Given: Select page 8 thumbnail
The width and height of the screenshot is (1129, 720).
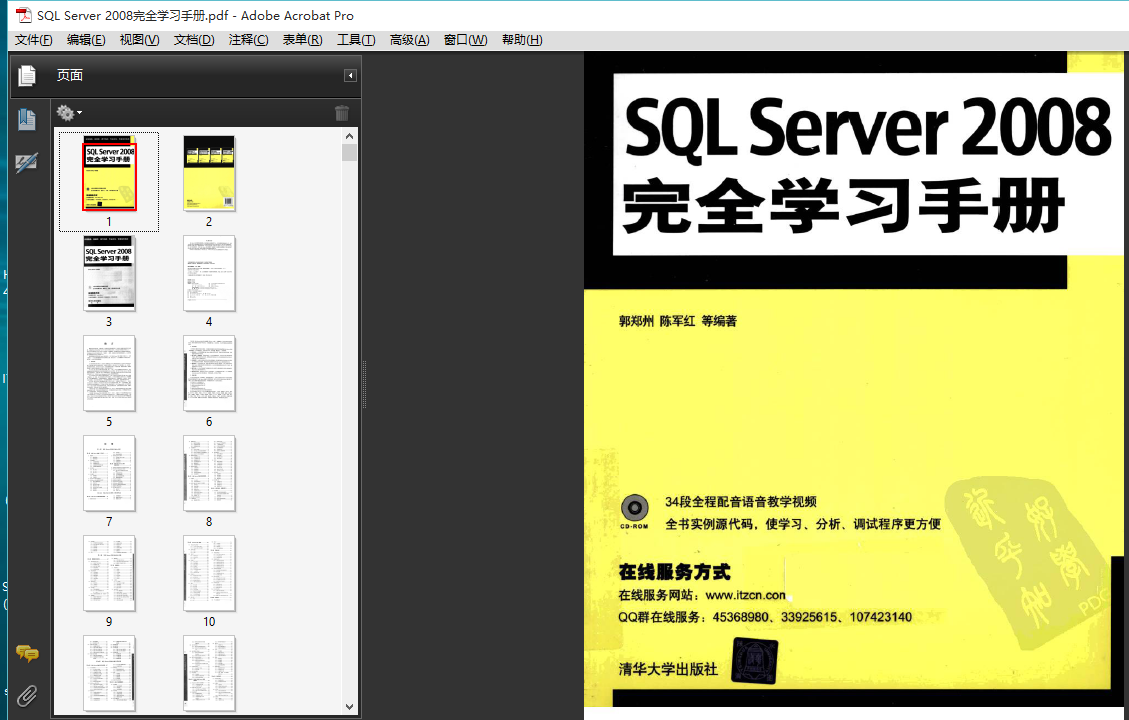Looking at the screenshot, I should click(209, 473).
